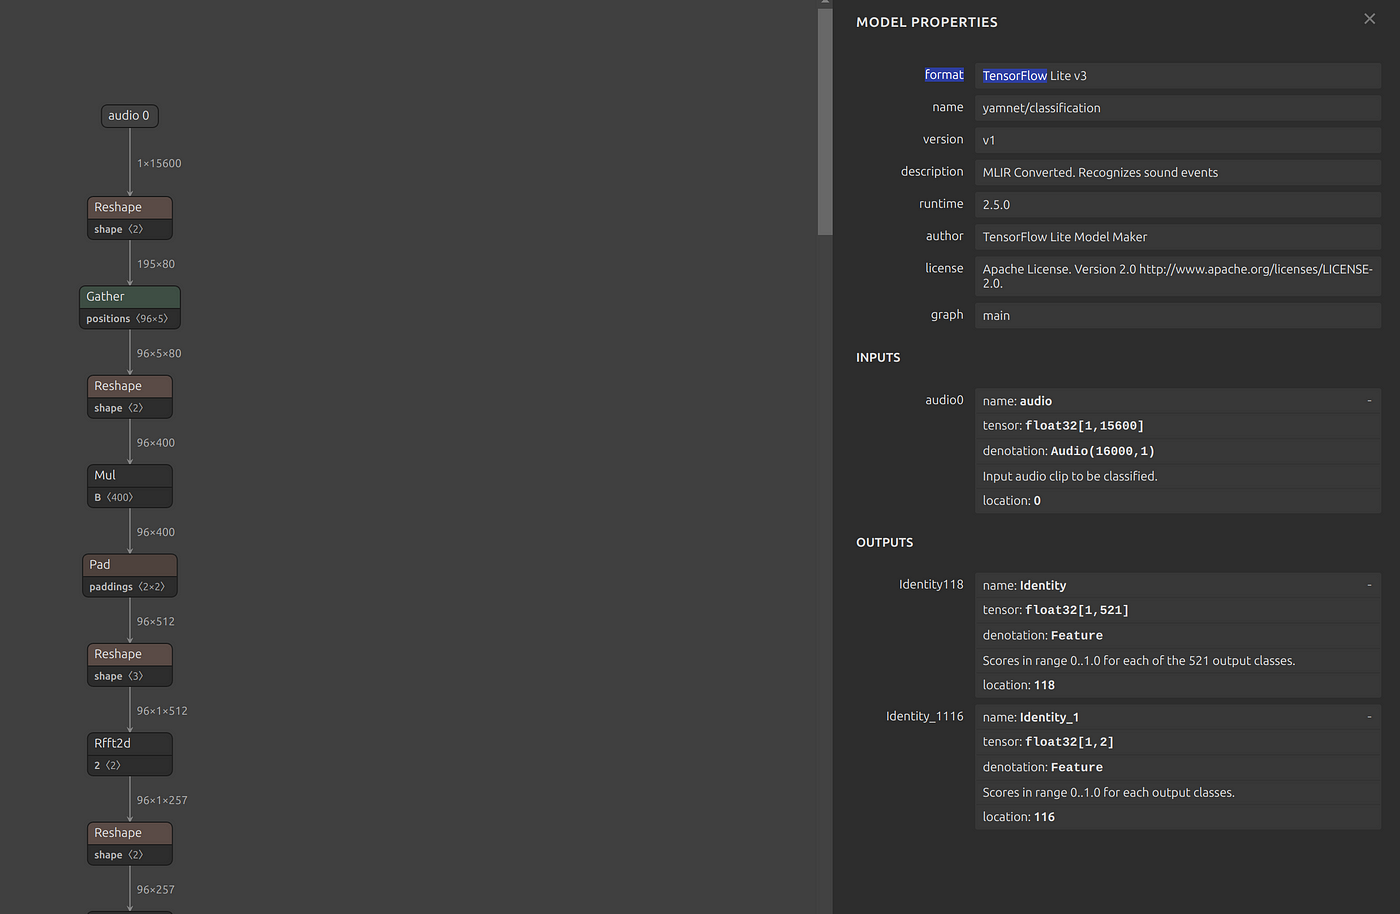Select the Pad node
The width and height of the screenshot is (1400, 914).
tap(130, 565)
